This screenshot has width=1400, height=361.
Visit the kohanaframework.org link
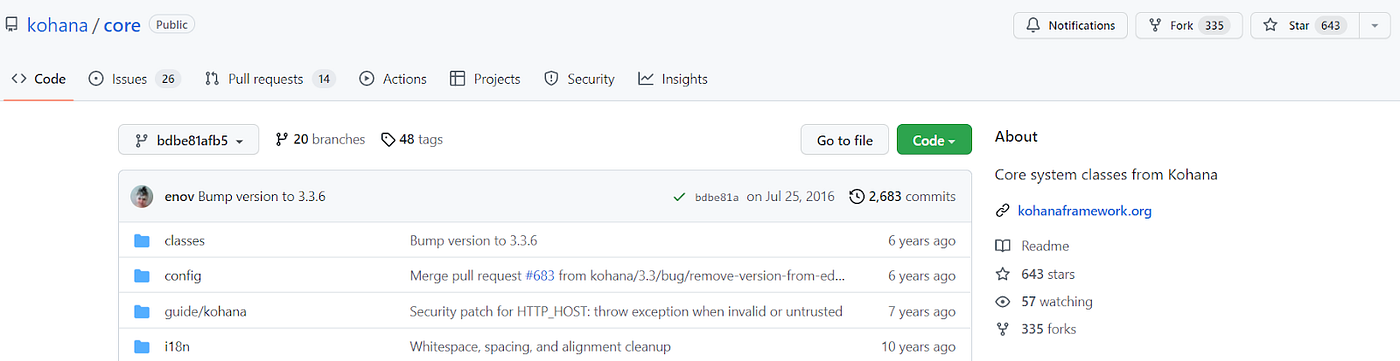(1084, 211)
